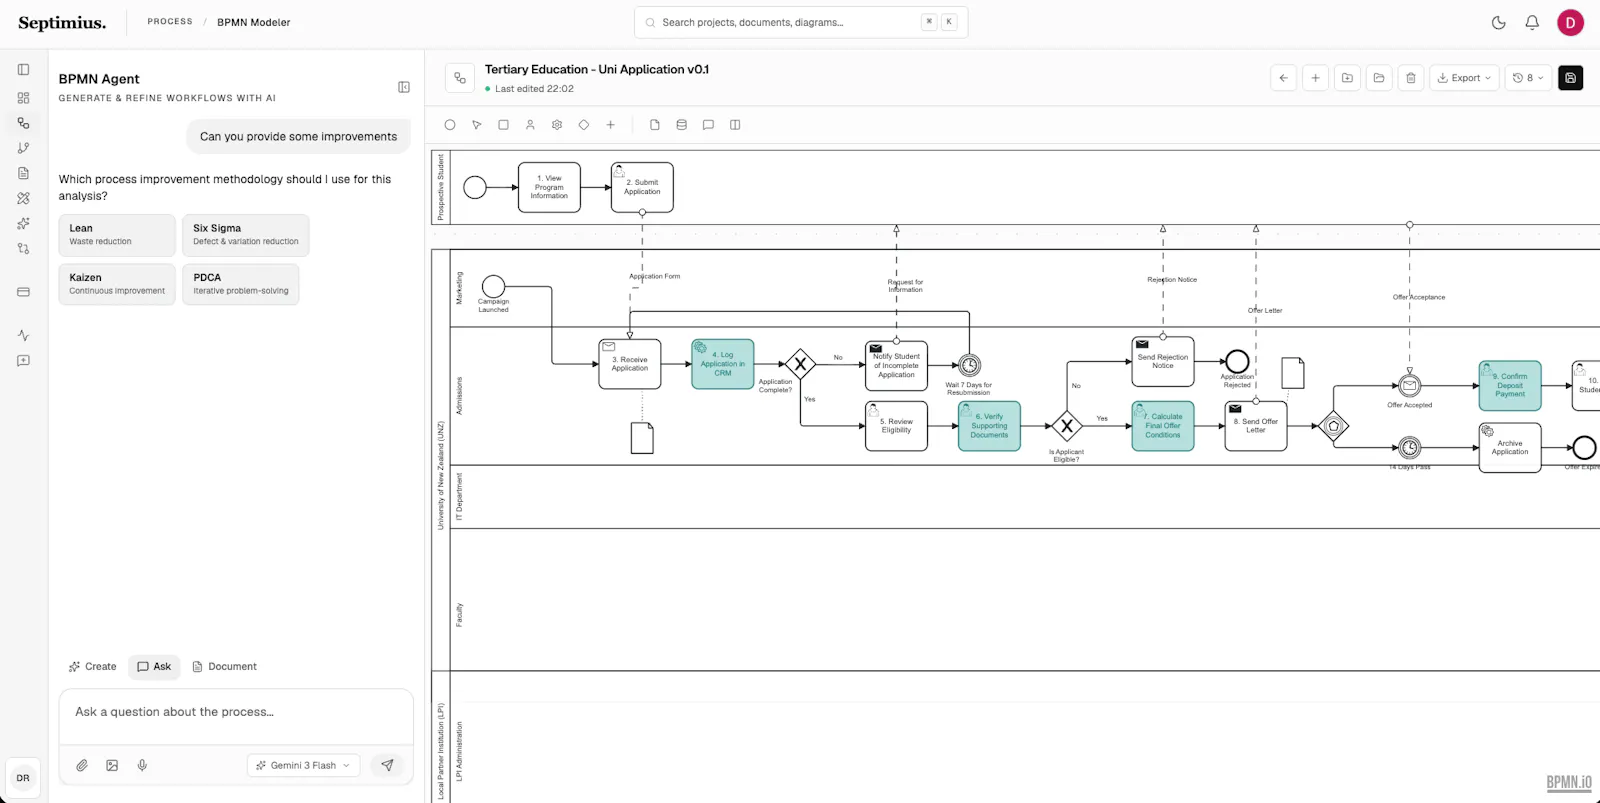Select the pool/lane columns tool
The image size is (1600, 803).
point(735,125)
